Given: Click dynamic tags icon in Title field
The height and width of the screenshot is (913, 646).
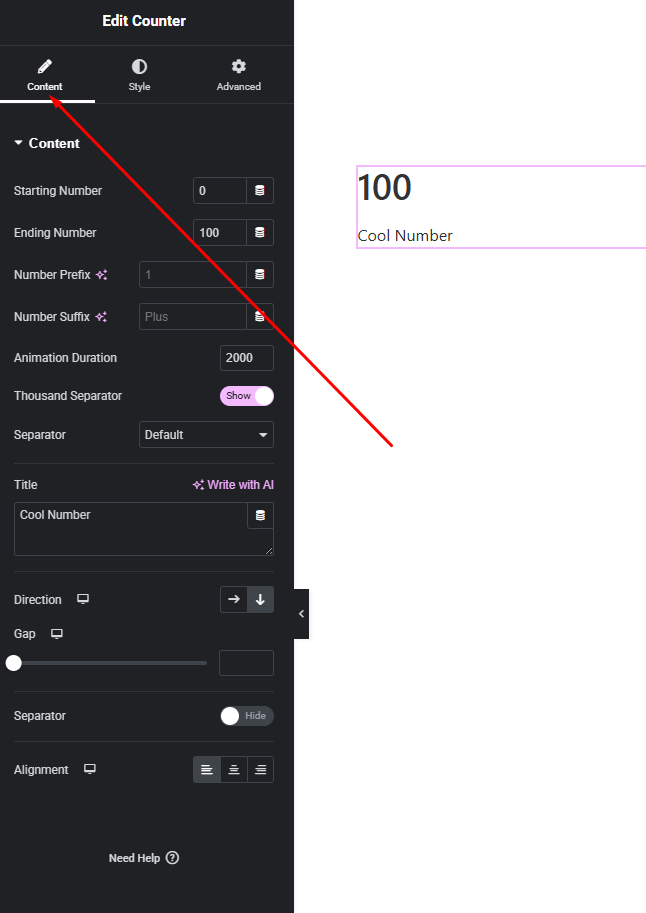Looking at the screenshot, I should [260, 516].
